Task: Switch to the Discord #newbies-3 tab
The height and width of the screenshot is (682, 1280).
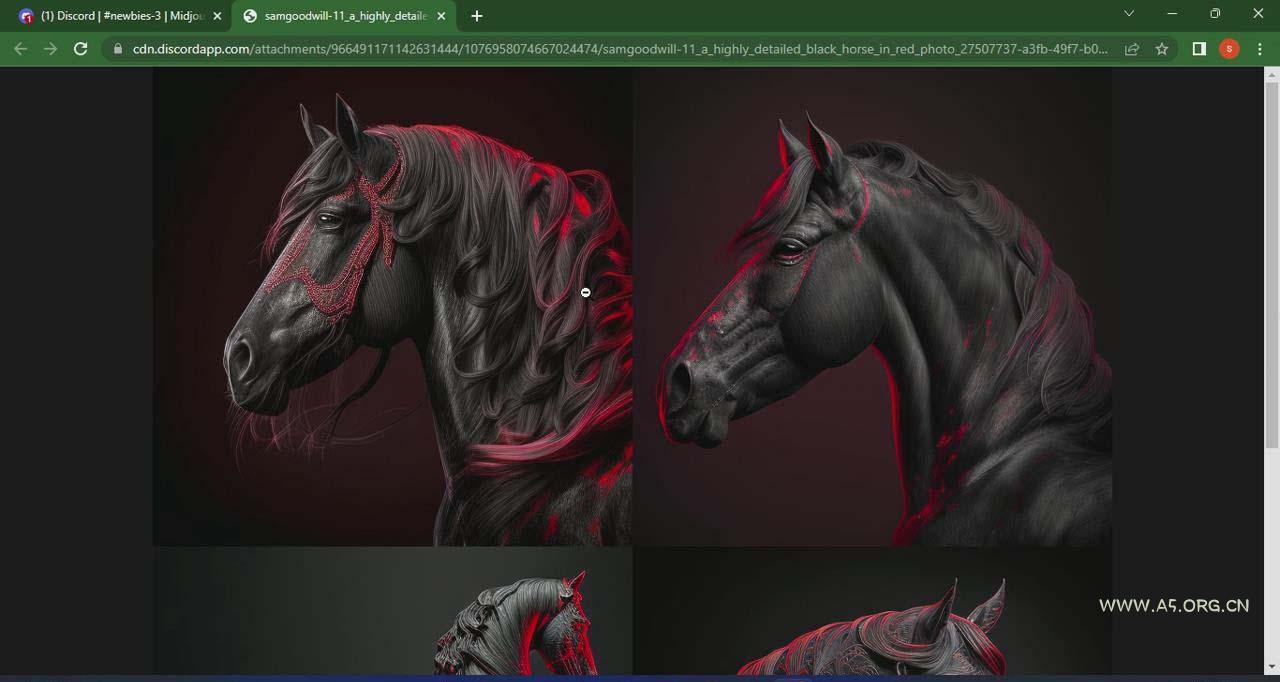Action: pyautogui.click(x=115, y=16)
